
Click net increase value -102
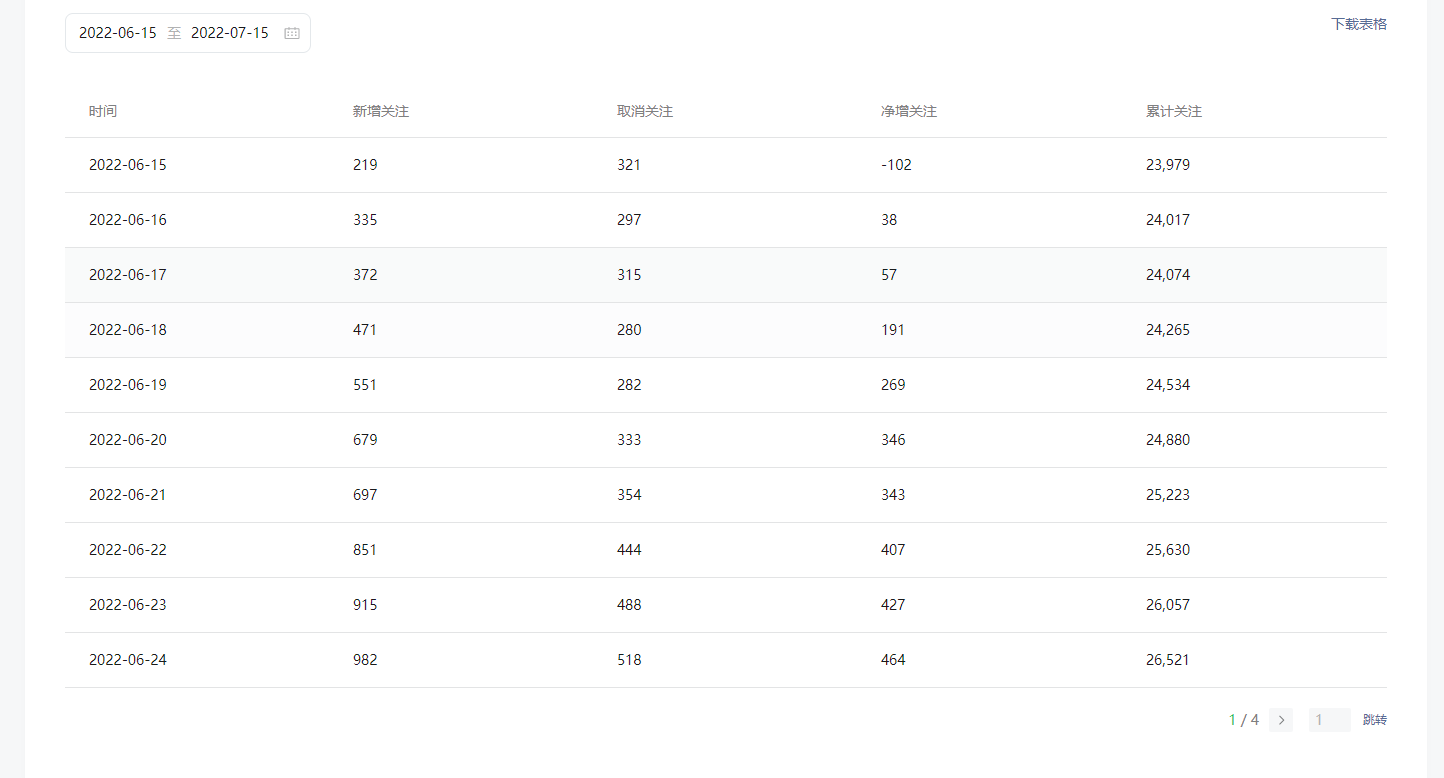[x=897, y=165]
